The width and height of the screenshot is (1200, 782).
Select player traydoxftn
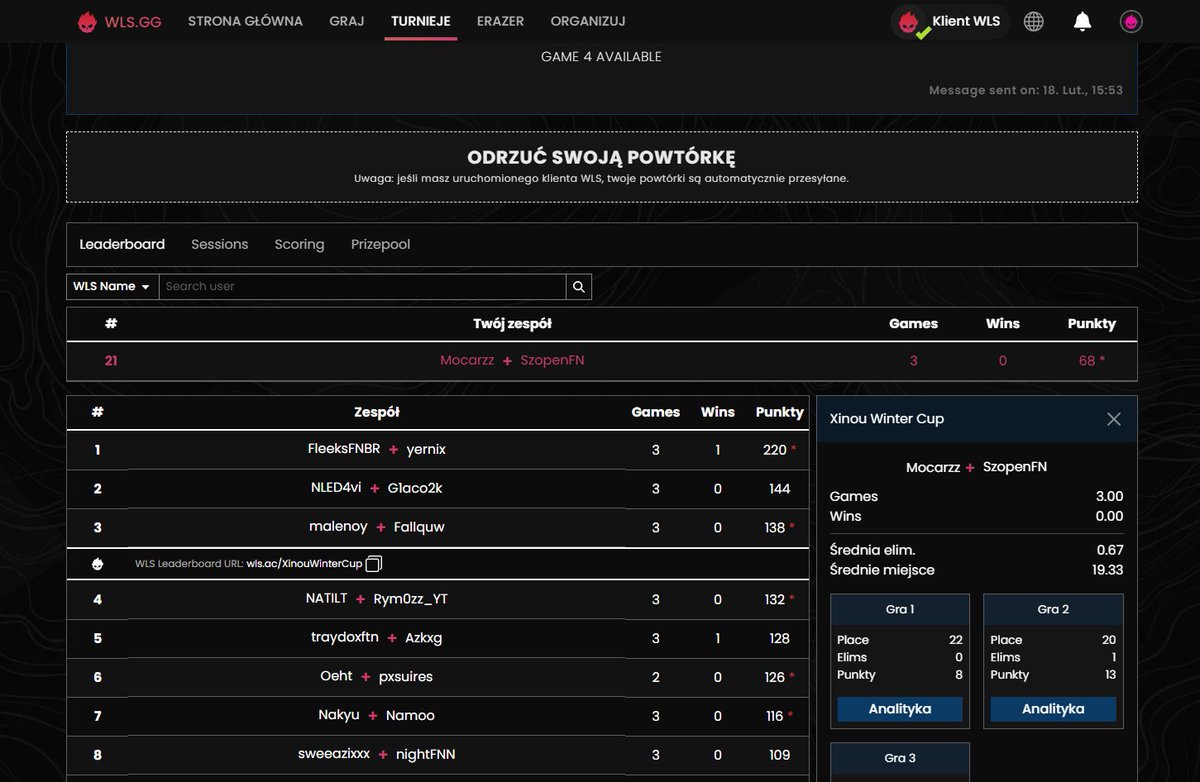click(x=345, y=638)
